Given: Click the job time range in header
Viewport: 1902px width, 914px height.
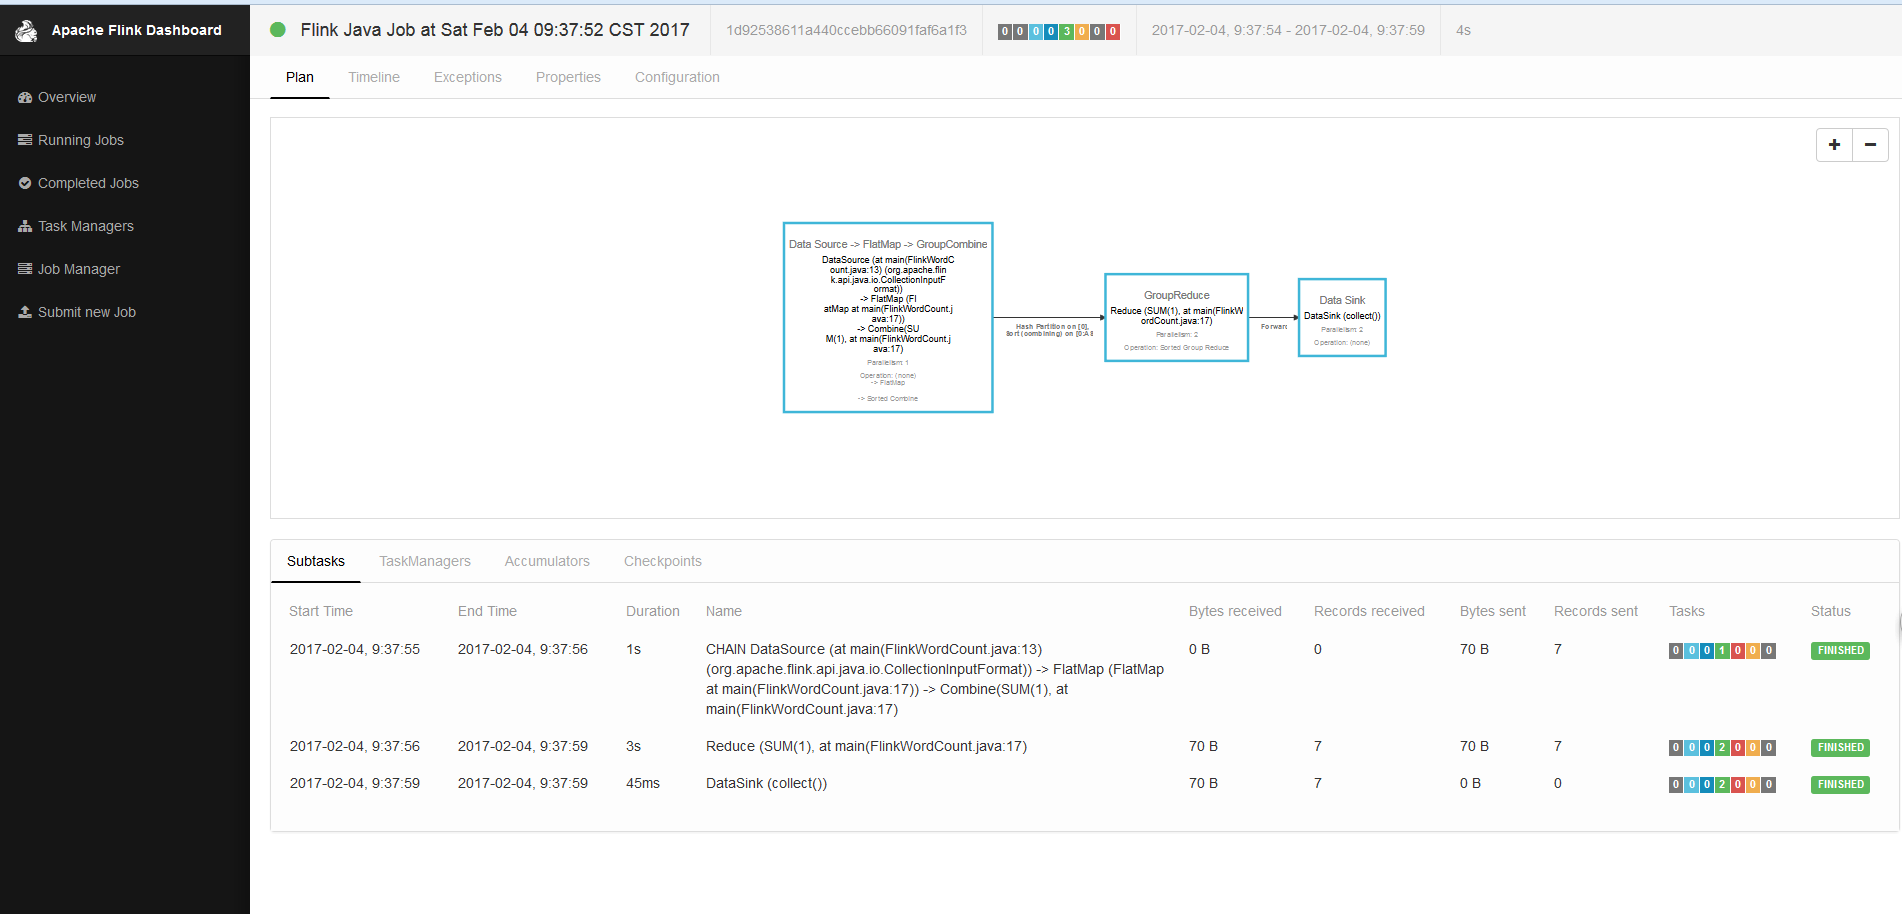Looking at the screenshot, I should click(1288, 30).
